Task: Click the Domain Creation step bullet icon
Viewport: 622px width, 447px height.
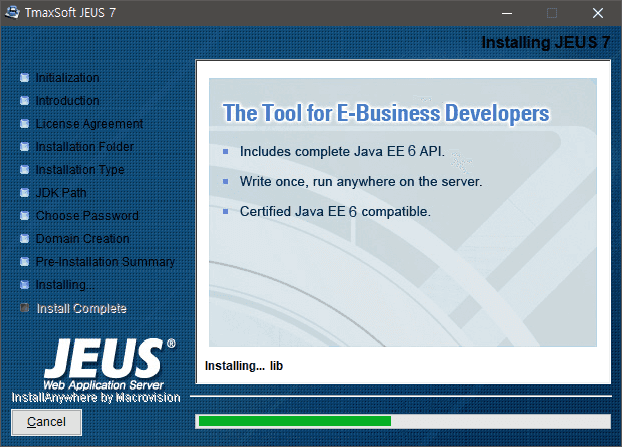Action: click(25, 239)
